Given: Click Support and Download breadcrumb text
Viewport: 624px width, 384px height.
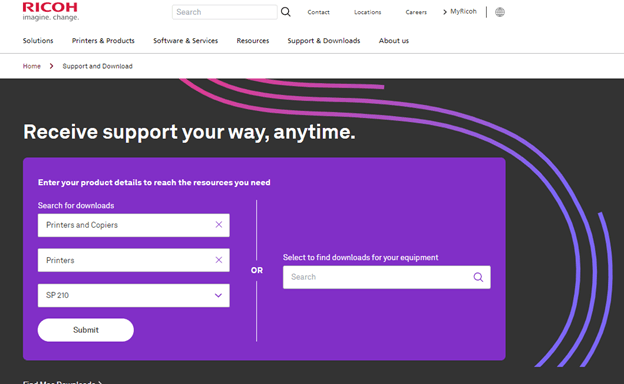Looking at the screenshot, I should (x=98, y=66).
